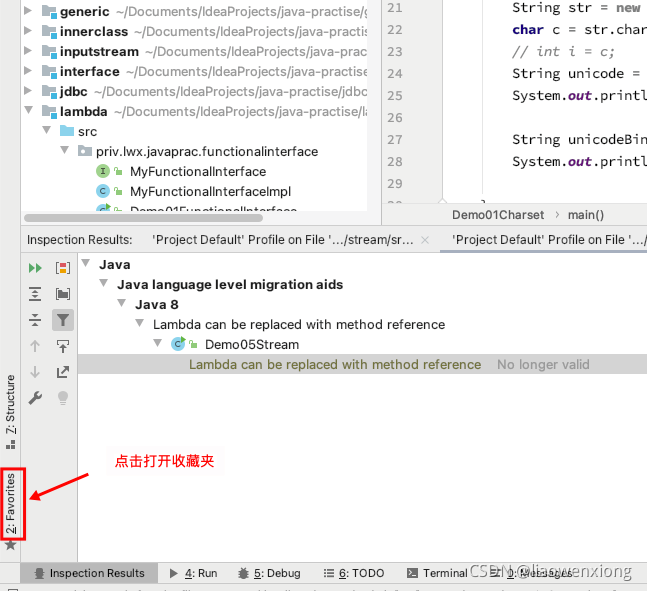Select first 'Project Default' Profile stream tab
This screenshot has width=647, height=591.
click(283, 240)
